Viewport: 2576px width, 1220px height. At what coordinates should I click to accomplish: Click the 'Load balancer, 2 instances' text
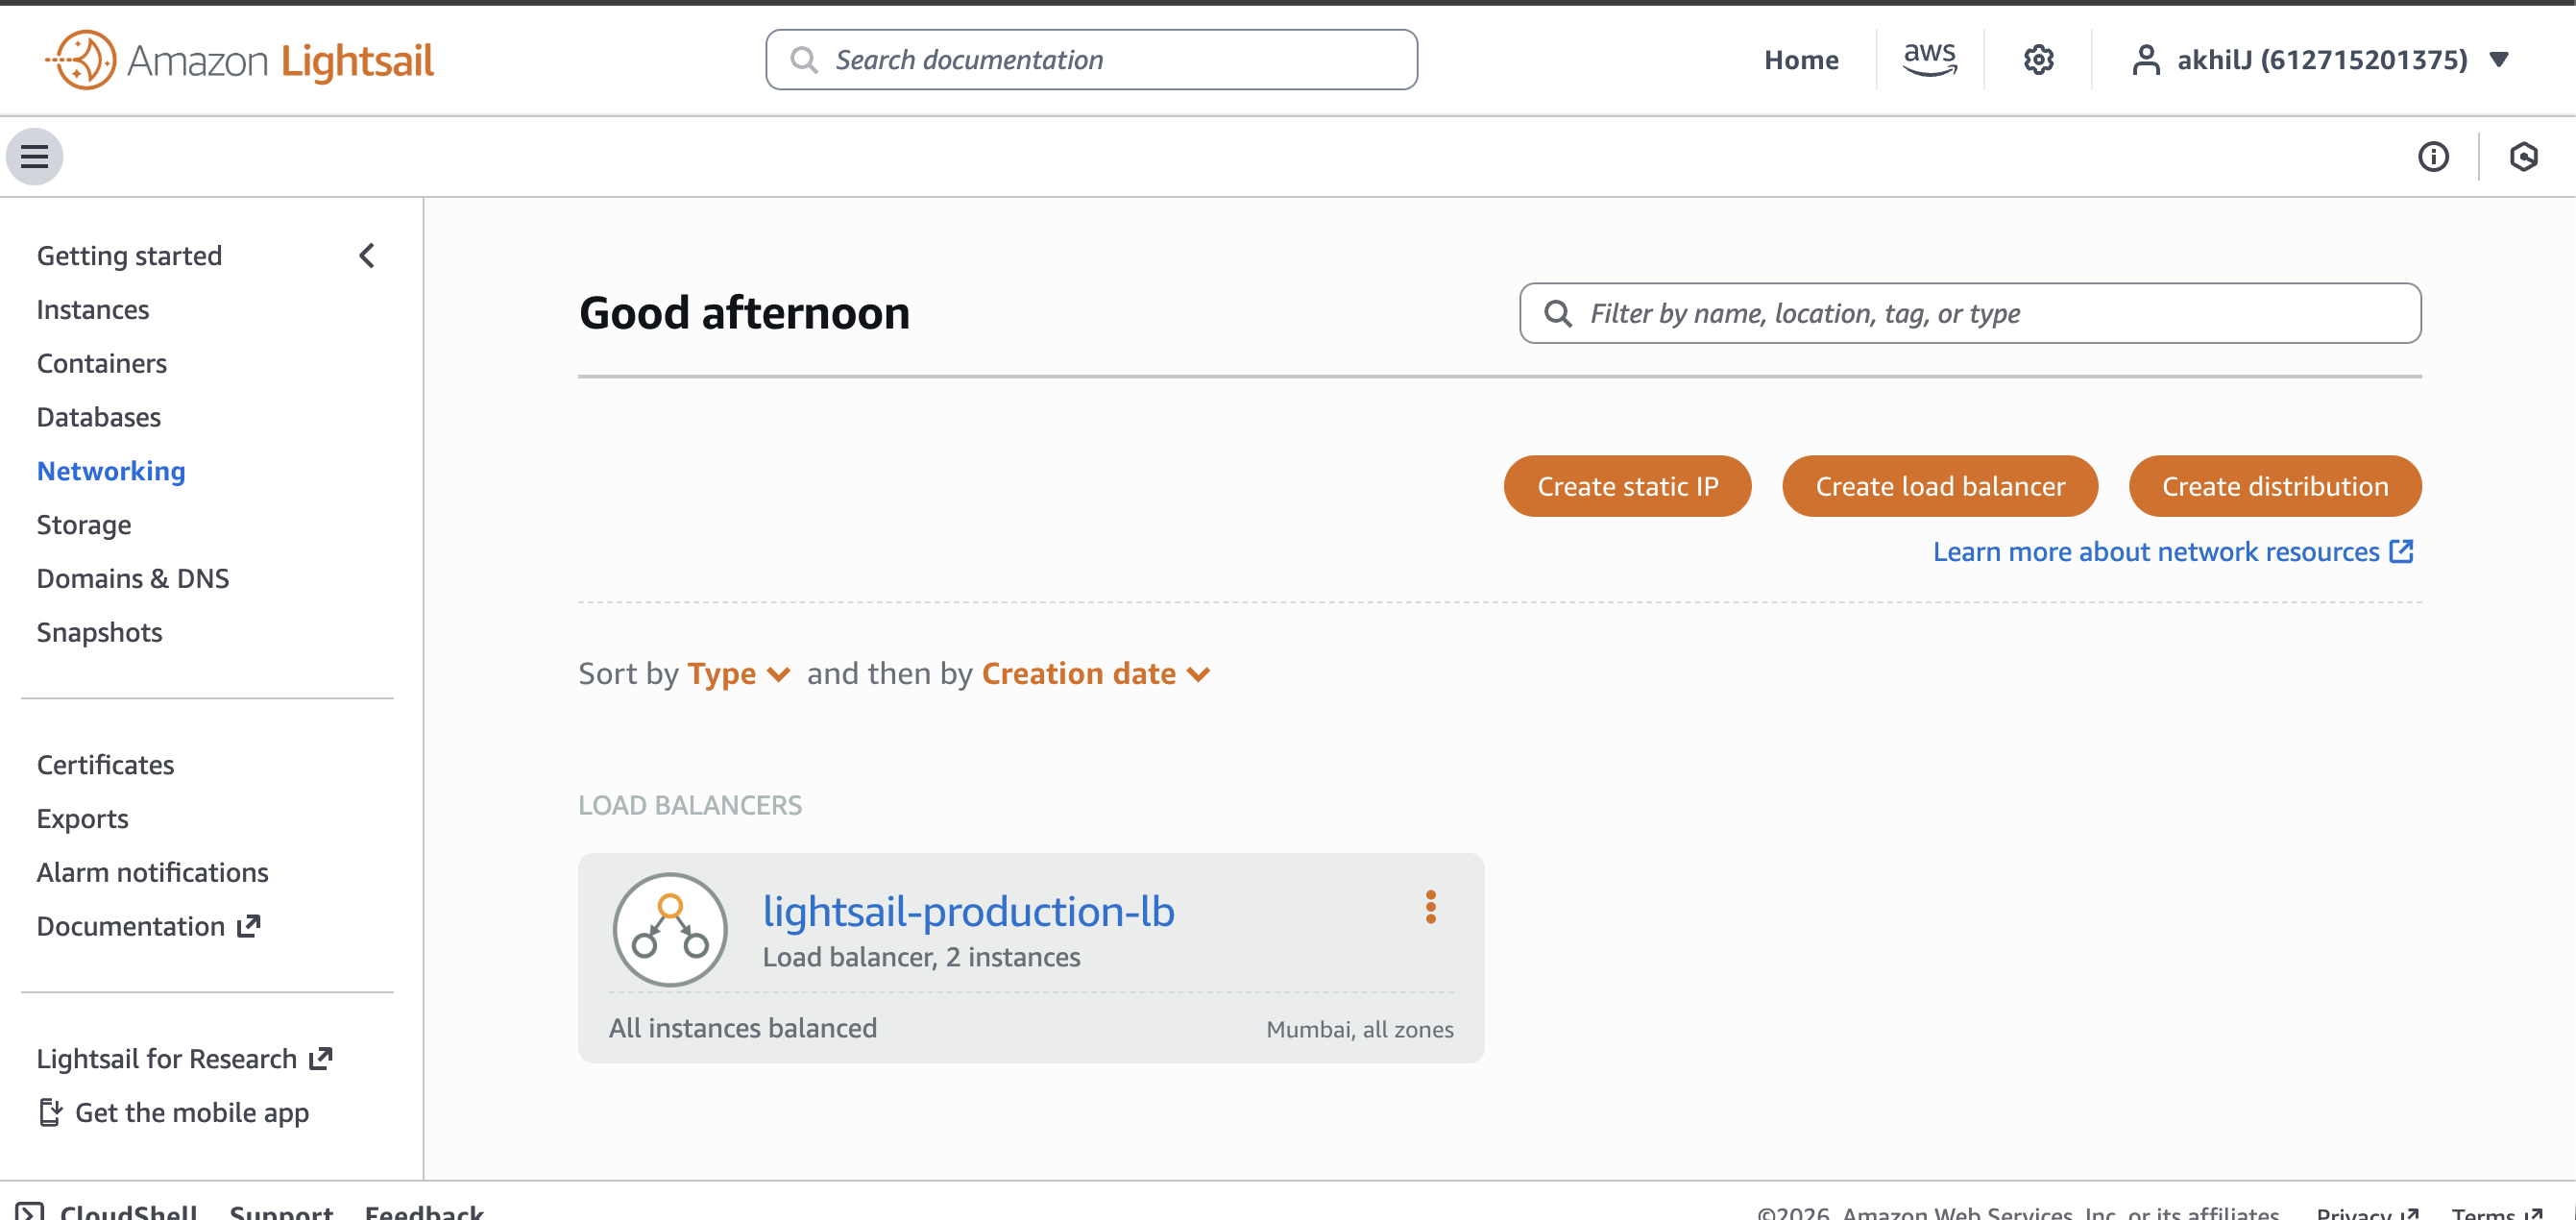click(x=921, y=957)
